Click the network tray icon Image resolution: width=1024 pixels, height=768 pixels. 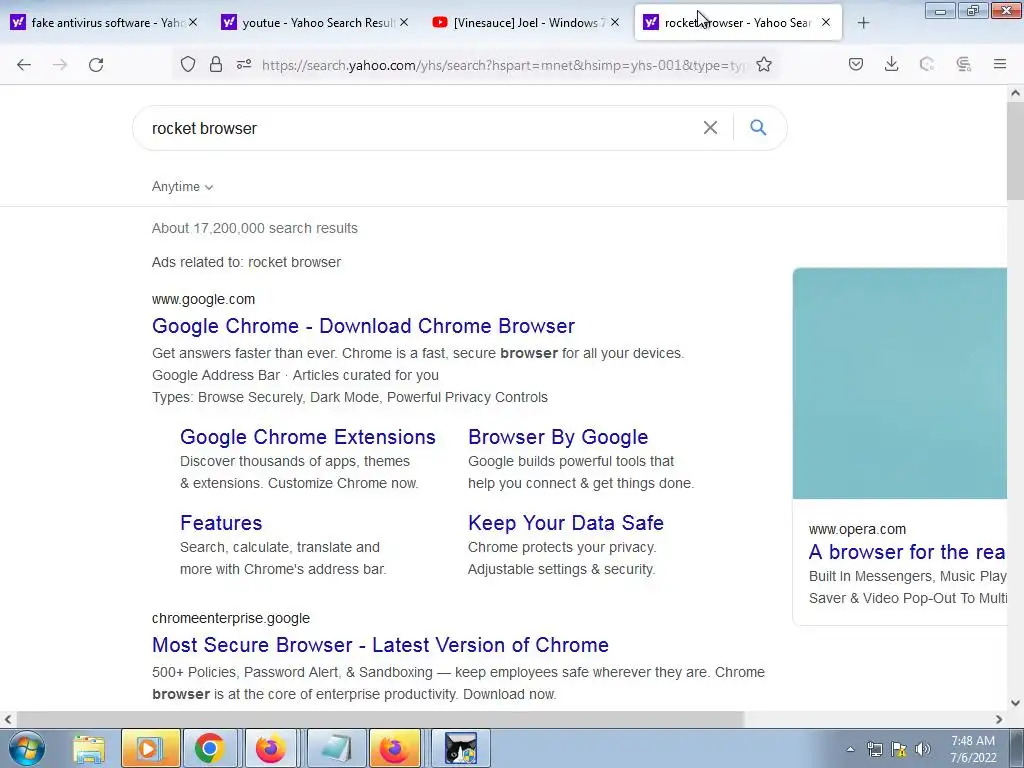(x=874, y=749)
